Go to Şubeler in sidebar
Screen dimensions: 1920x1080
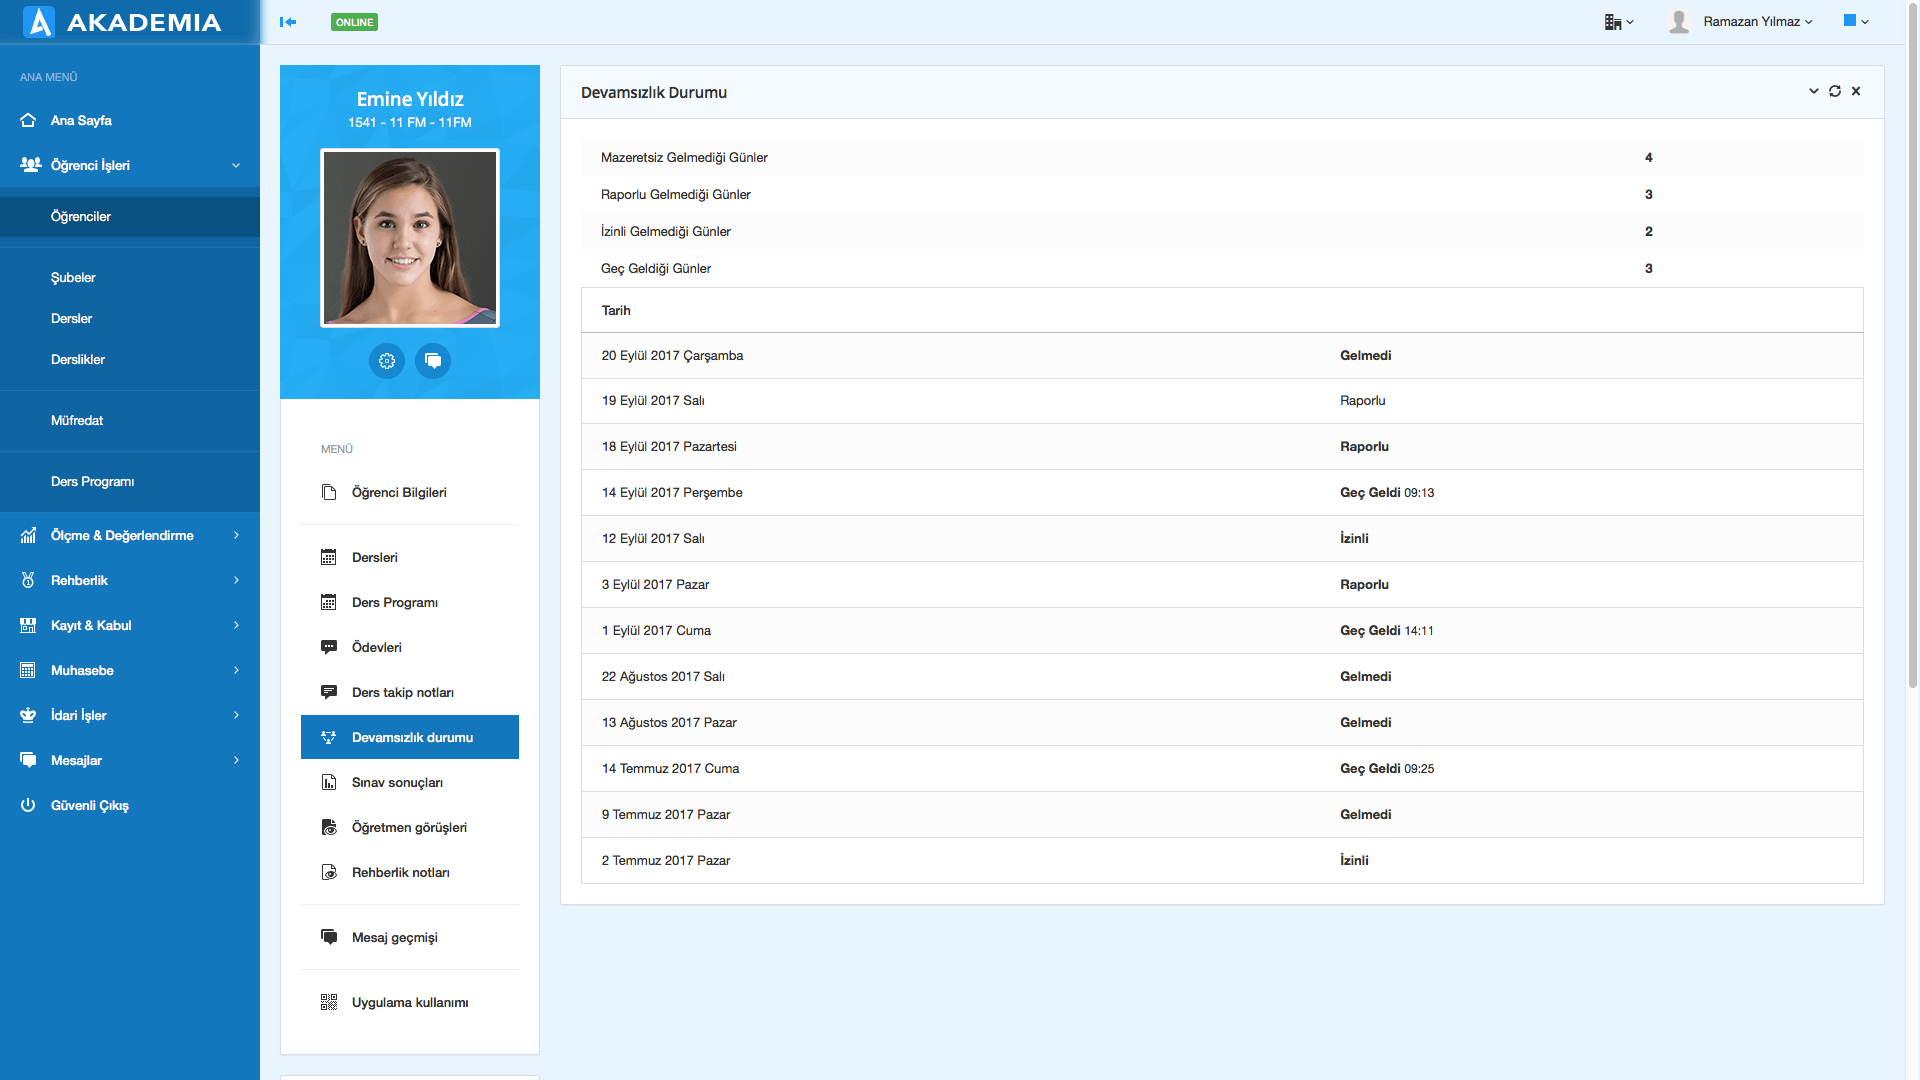click(73, 277)
